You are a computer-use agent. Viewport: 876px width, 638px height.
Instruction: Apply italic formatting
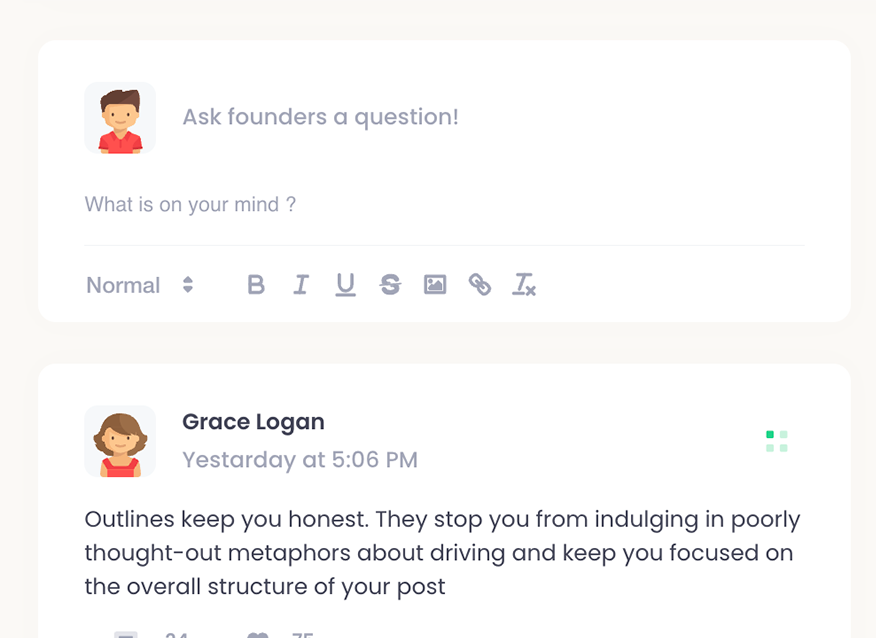tap(300, 285)
